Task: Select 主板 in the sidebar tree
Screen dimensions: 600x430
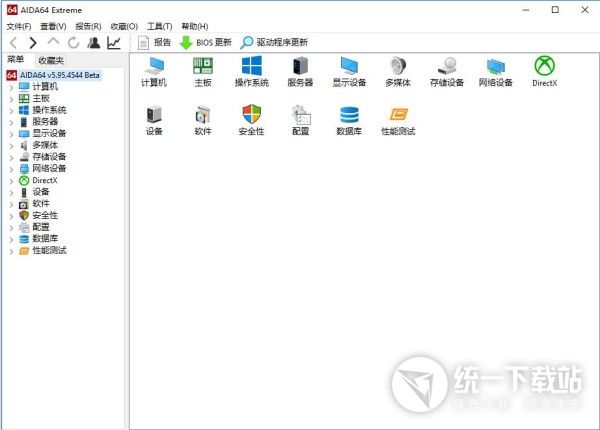Action: click(41, 98)
